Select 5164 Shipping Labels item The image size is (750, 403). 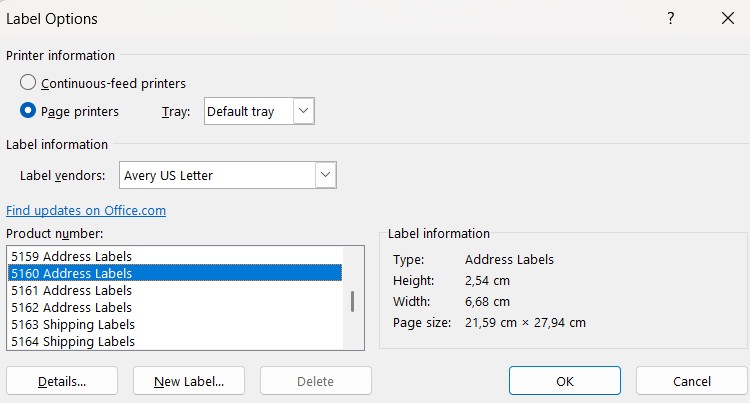[x=73, y=341]
